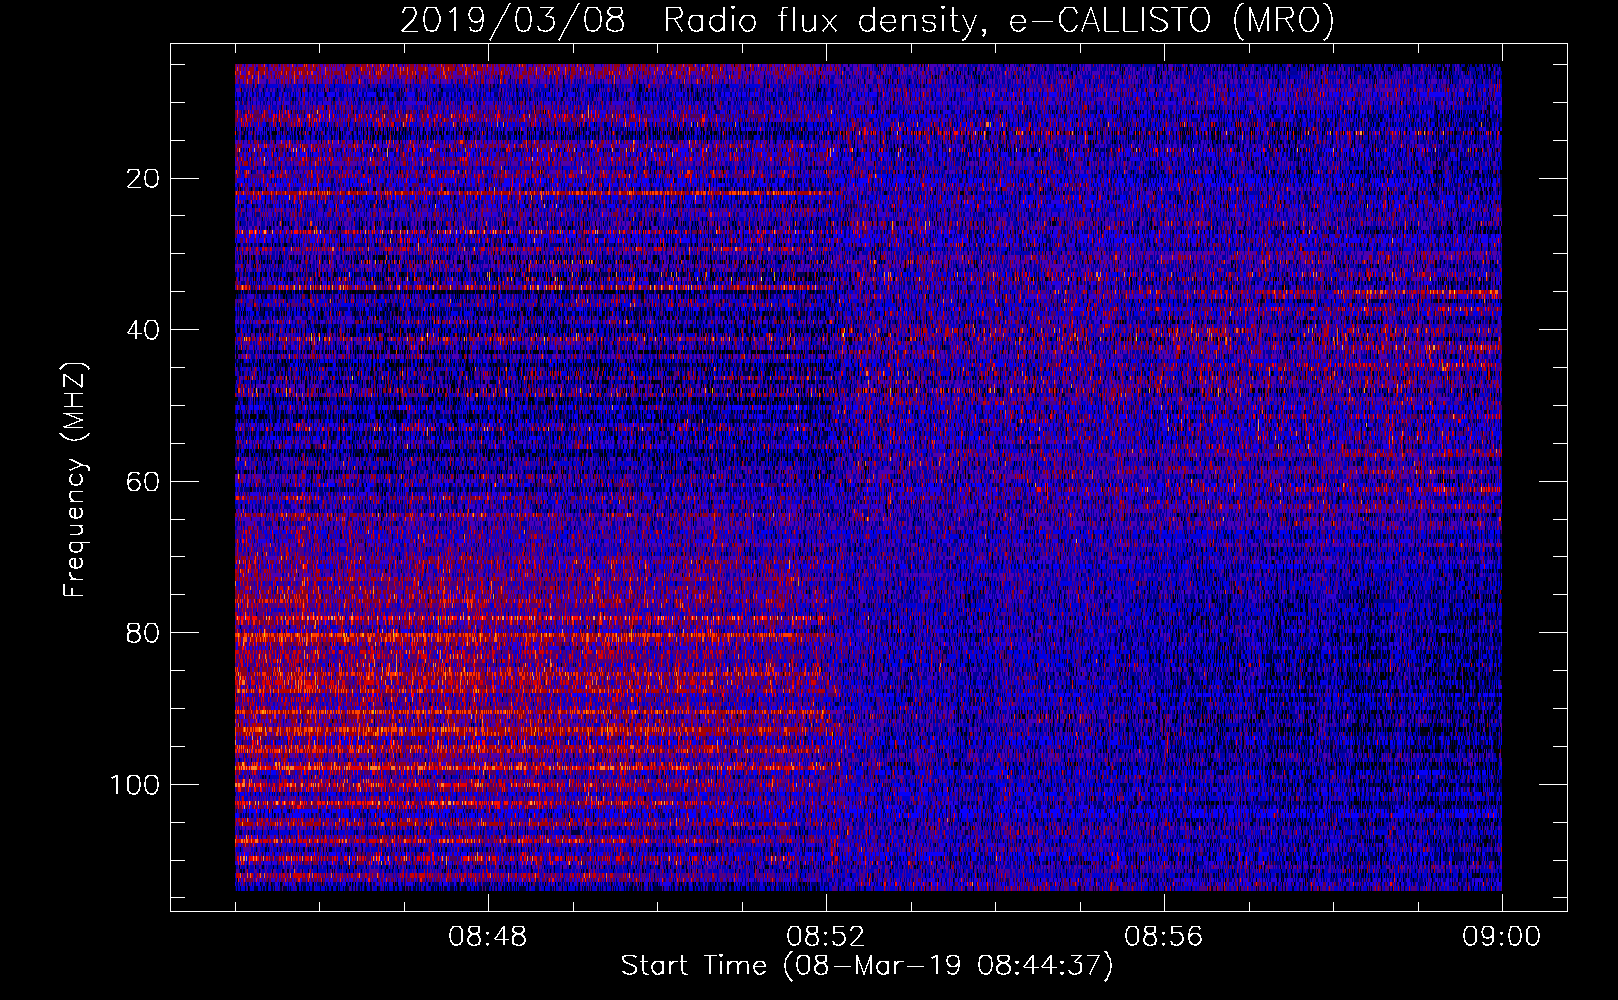Click the 80 frequency tick label
The image size is (1618, 1000).
click(144, 633)
